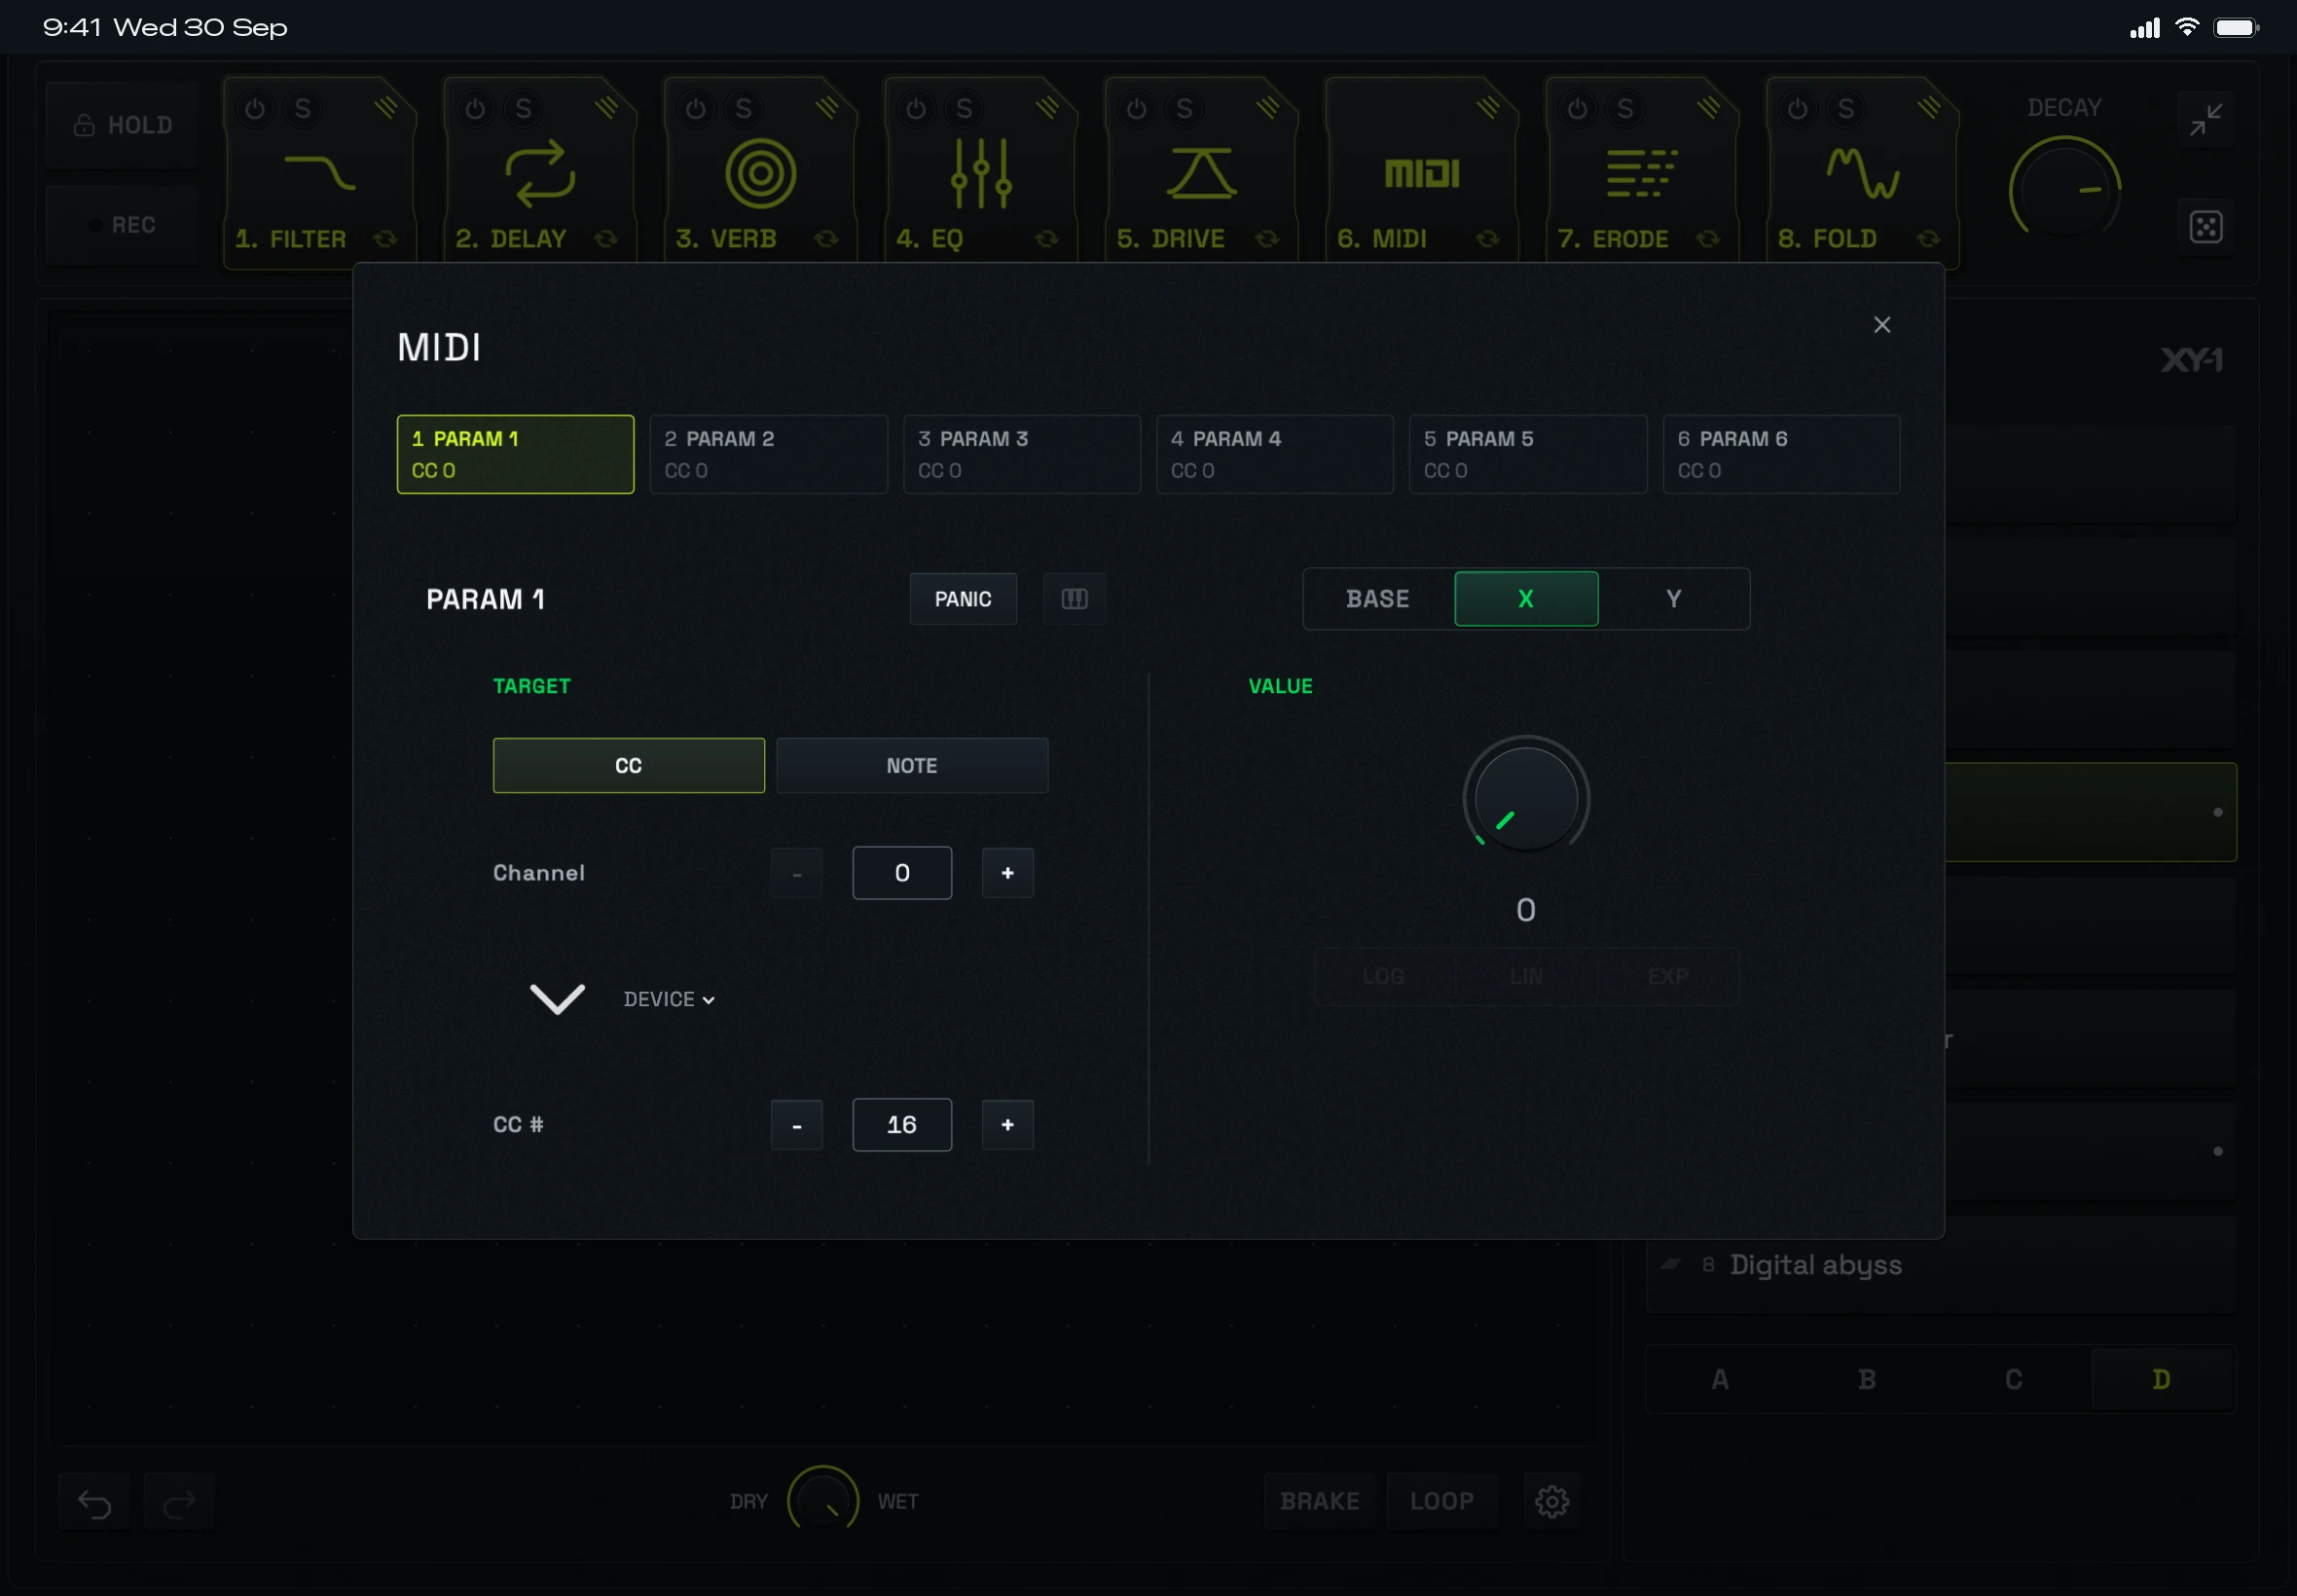Open the settings gear beside LOOP
This screenshot has width=2297, height=1596.
pos(1552,1501)
